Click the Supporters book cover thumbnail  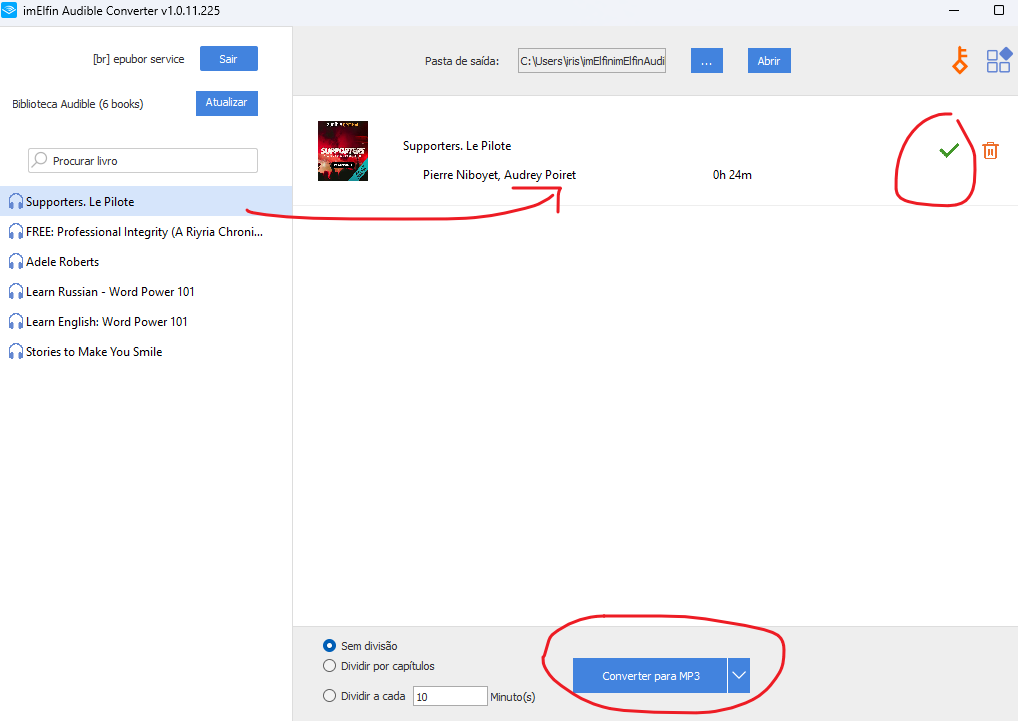point(343,151)
